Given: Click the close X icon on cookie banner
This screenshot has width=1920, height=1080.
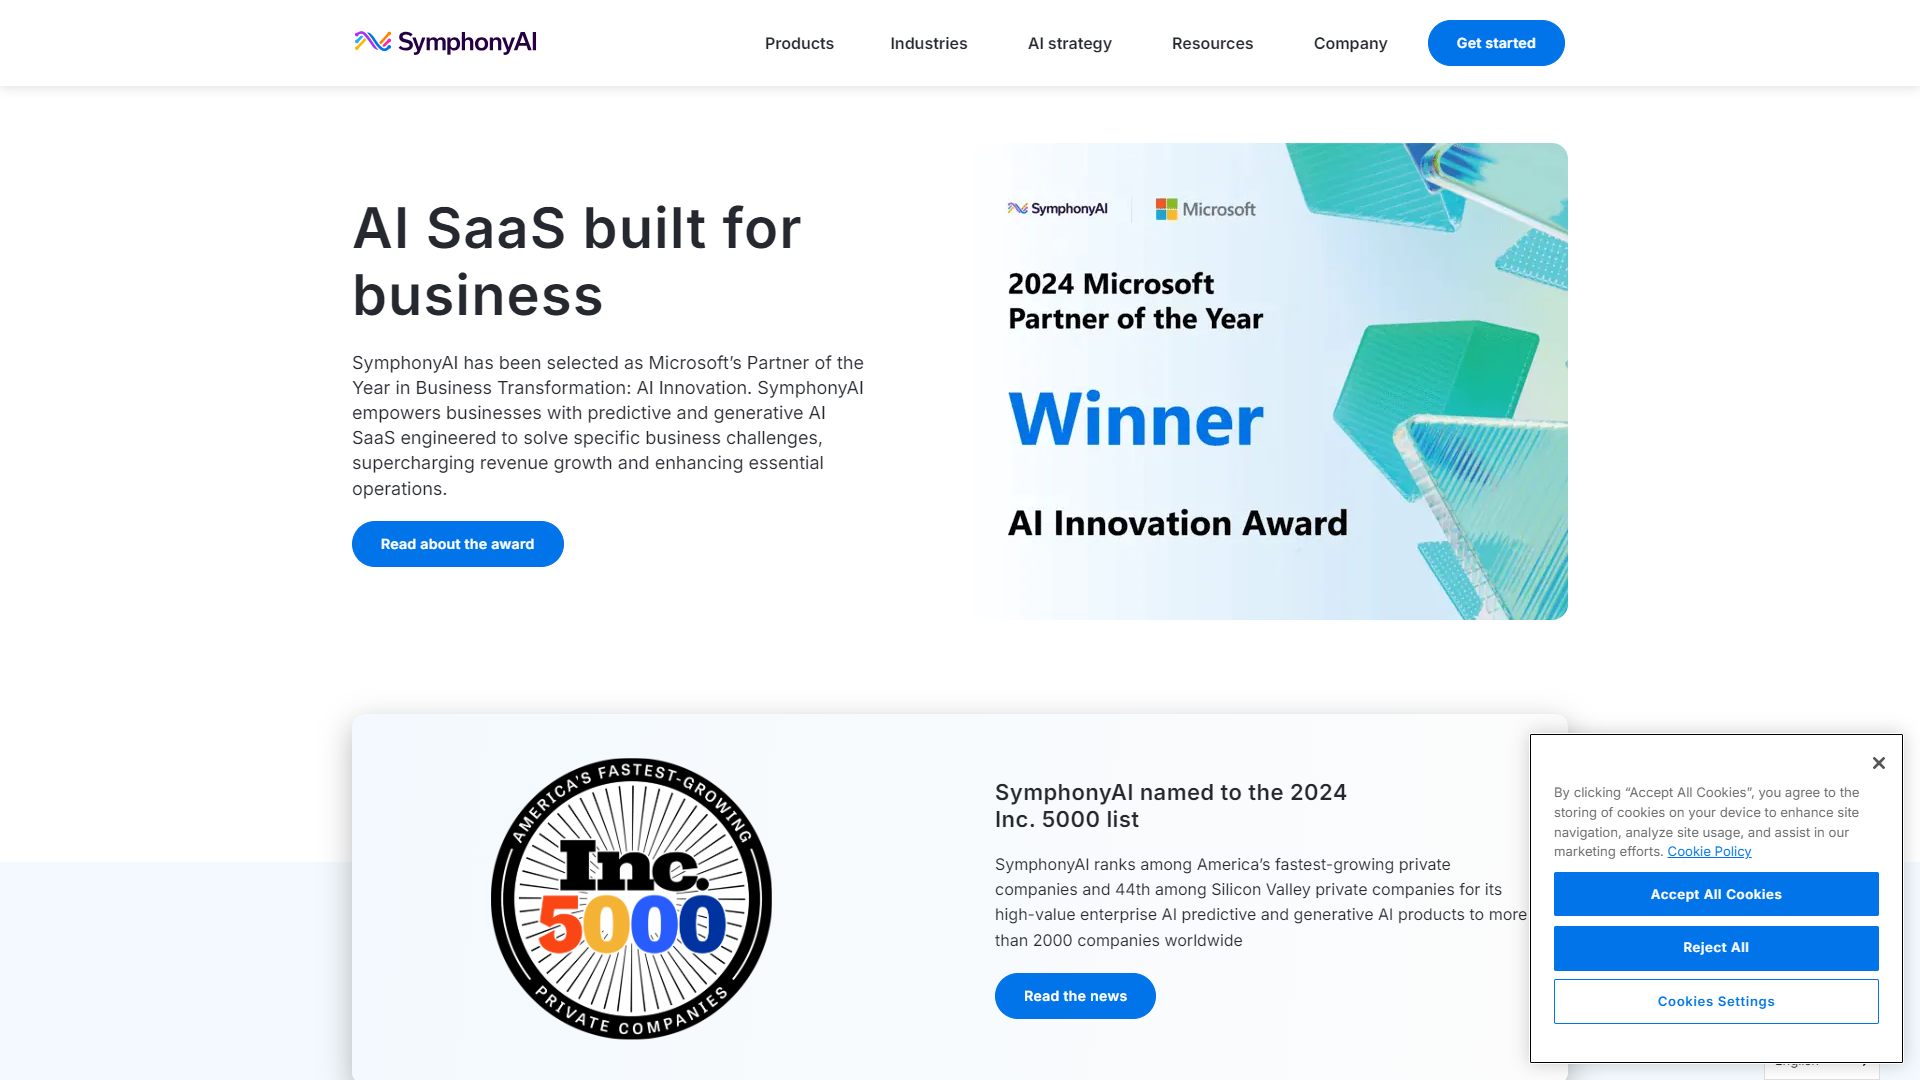Looking at the screenshot, I should [1879, 762].
